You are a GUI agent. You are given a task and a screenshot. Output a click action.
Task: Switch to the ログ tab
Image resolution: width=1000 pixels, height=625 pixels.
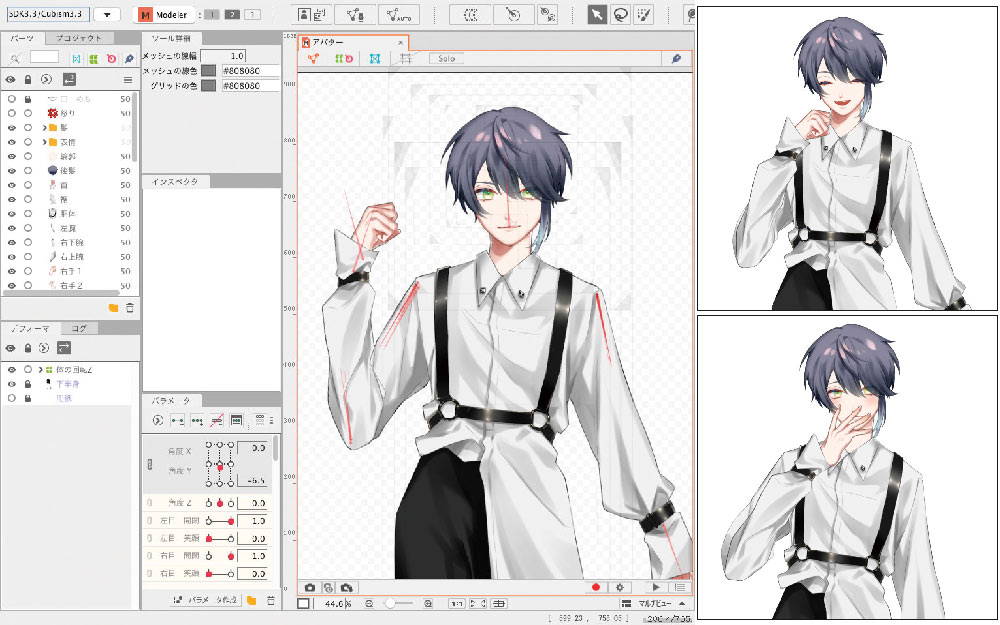[79, 328]
